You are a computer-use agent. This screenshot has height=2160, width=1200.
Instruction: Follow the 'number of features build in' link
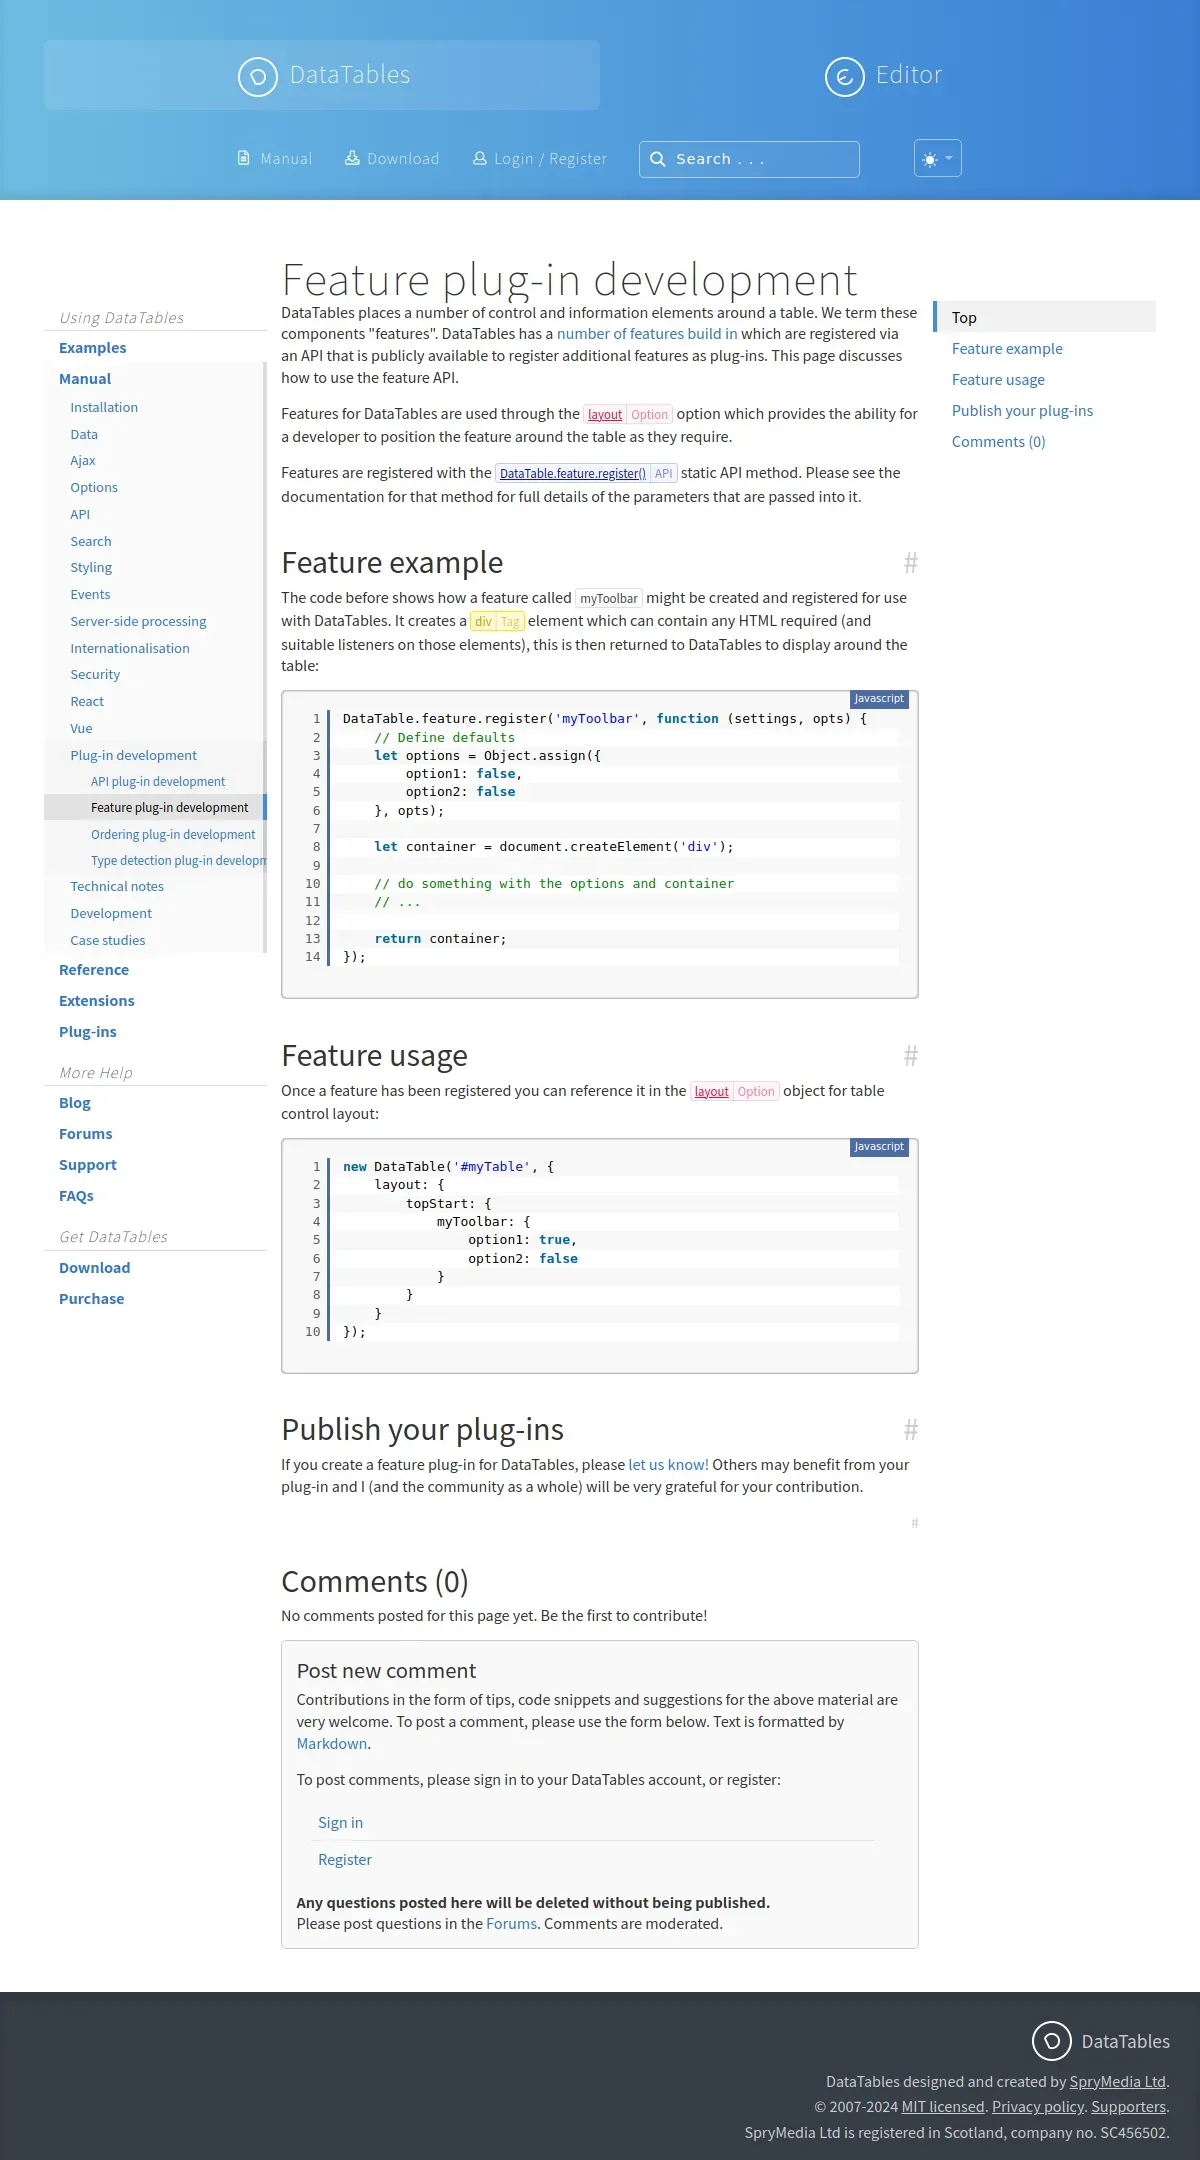click(x=647, y=334)
